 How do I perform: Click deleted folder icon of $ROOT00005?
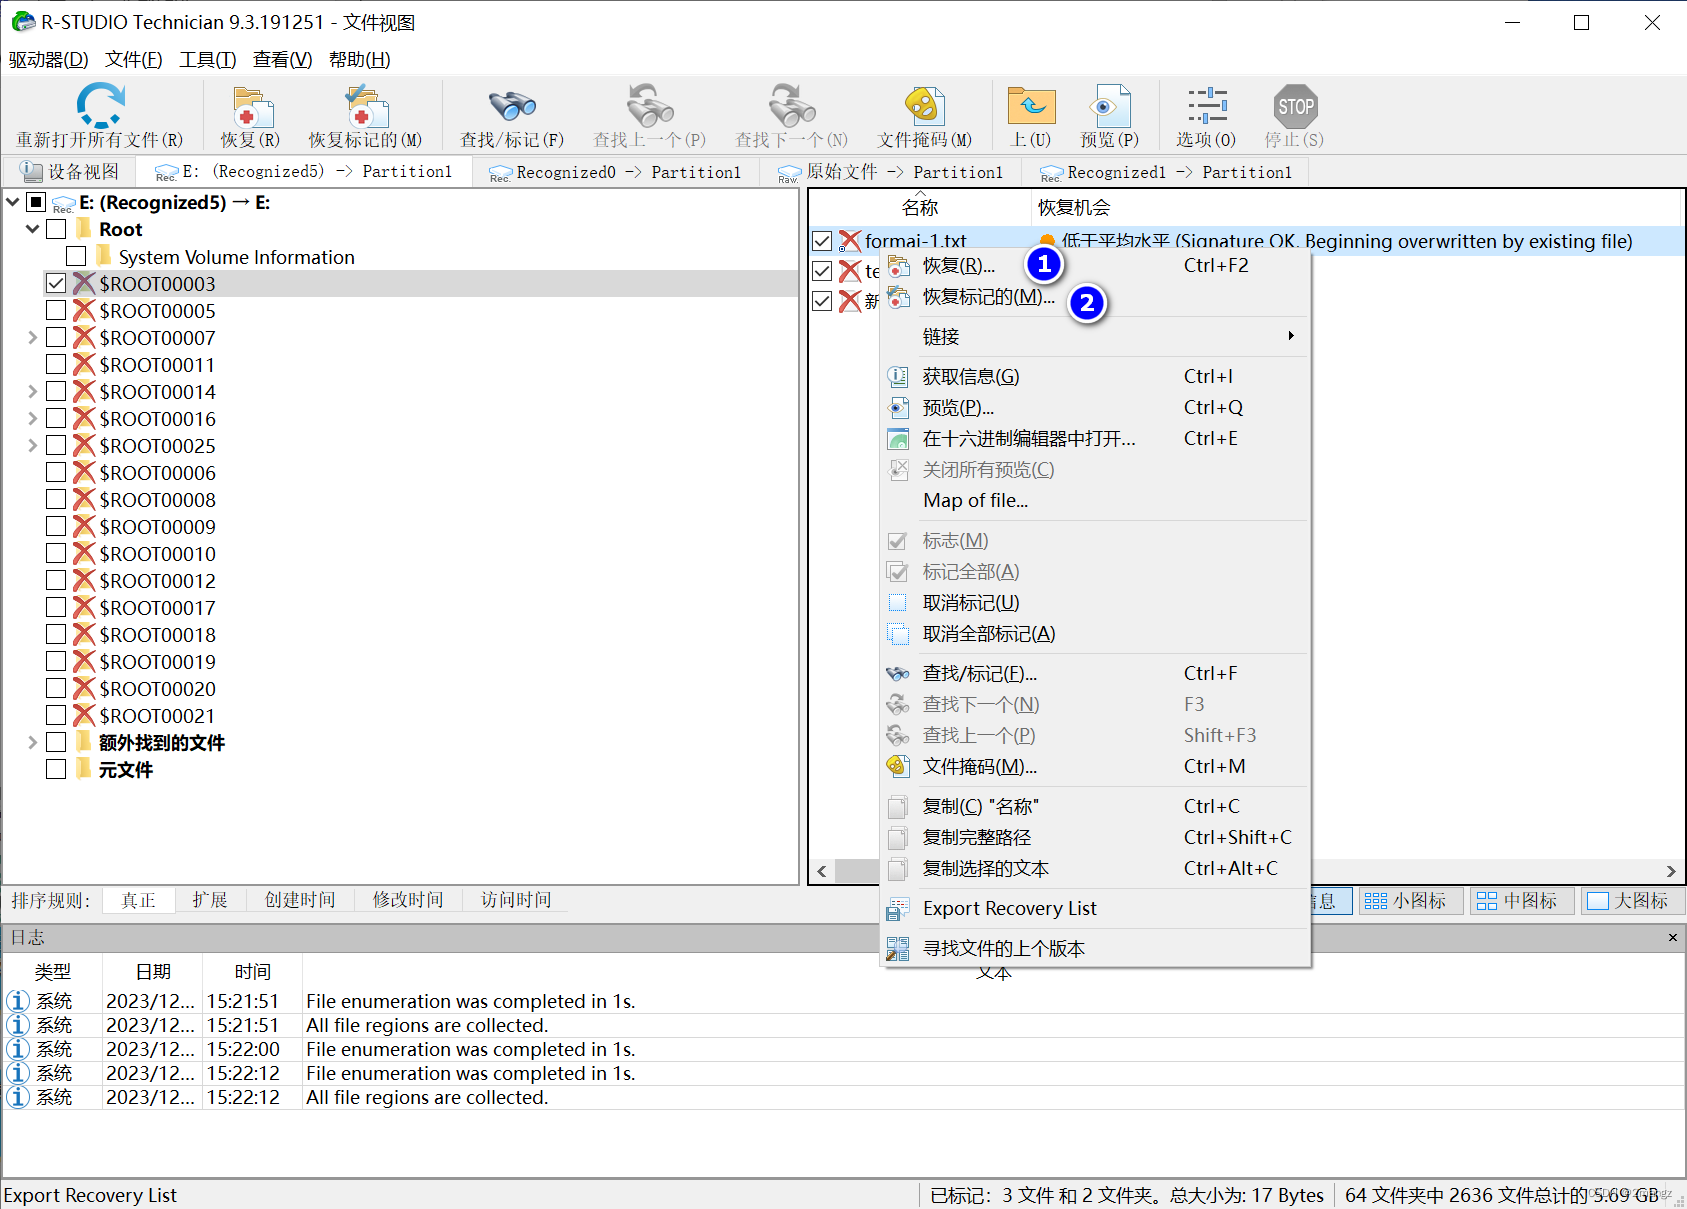(84, 311)
